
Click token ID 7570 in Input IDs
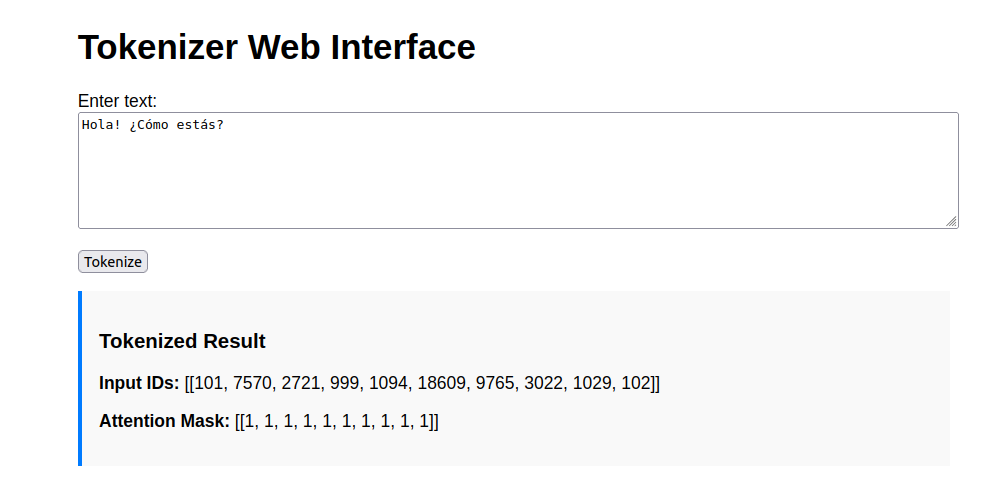click(x=252, y=383)
